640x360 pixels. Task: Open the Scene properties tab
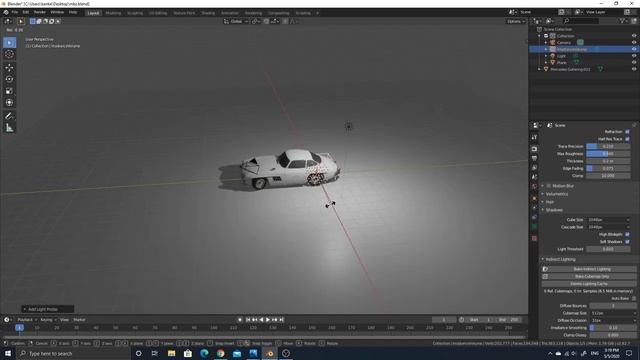click(534, 177)
